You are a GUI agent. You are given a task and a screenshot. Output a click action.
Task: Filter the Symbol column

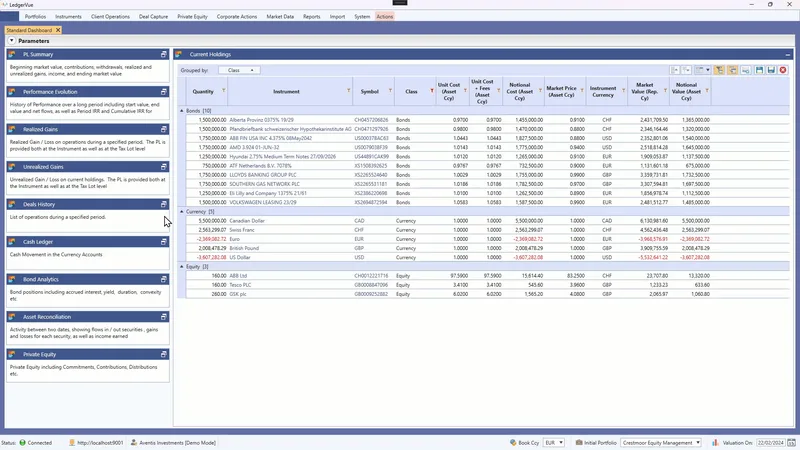(x=390, y=90)
